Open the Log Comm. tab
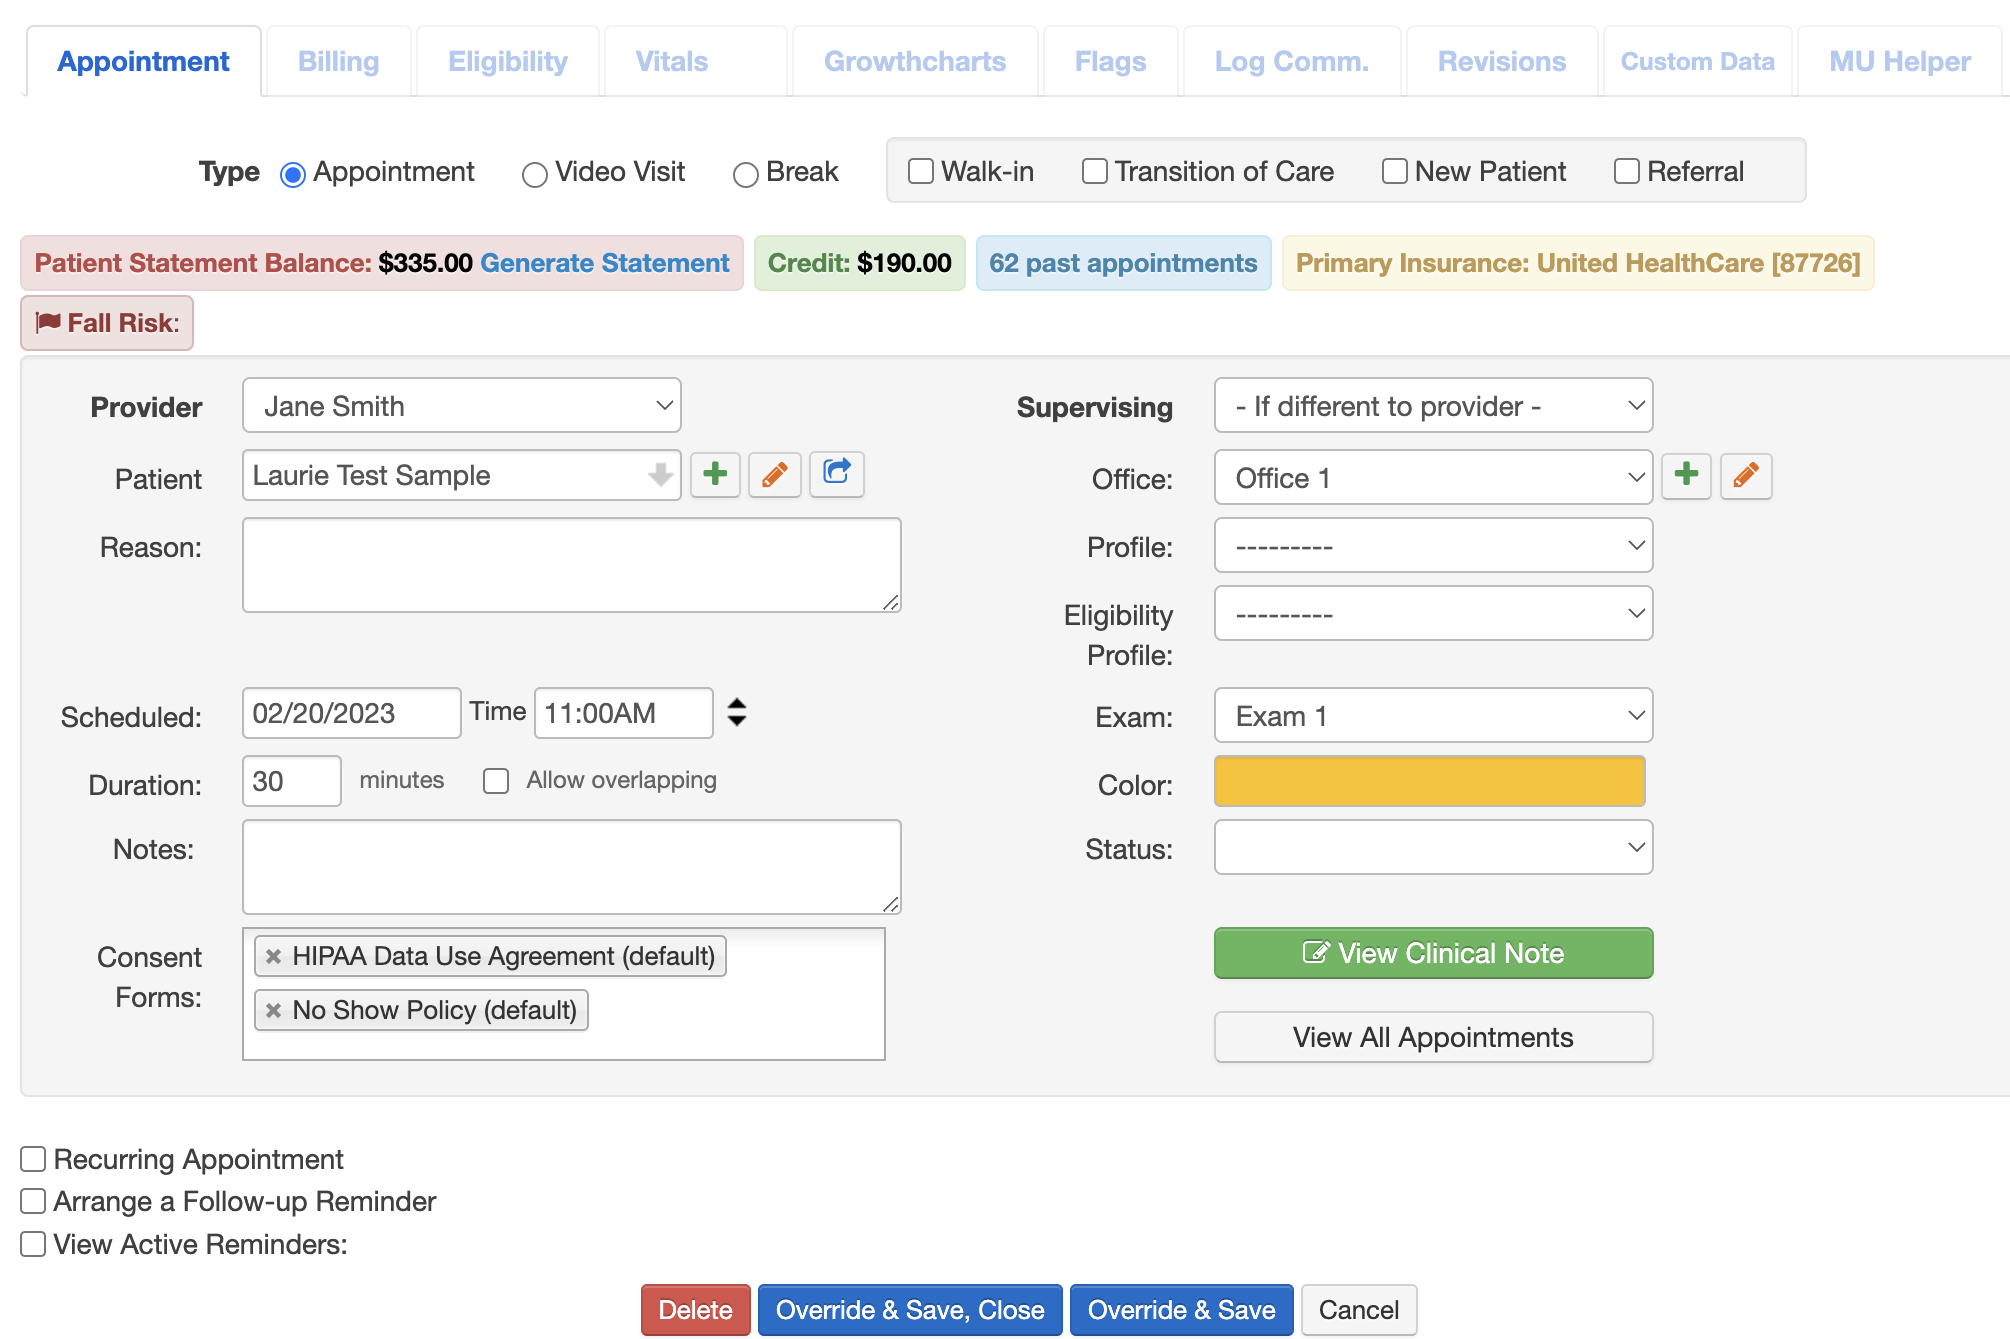Viewport: 2010px width, 1339px height. coord(1292,61)
